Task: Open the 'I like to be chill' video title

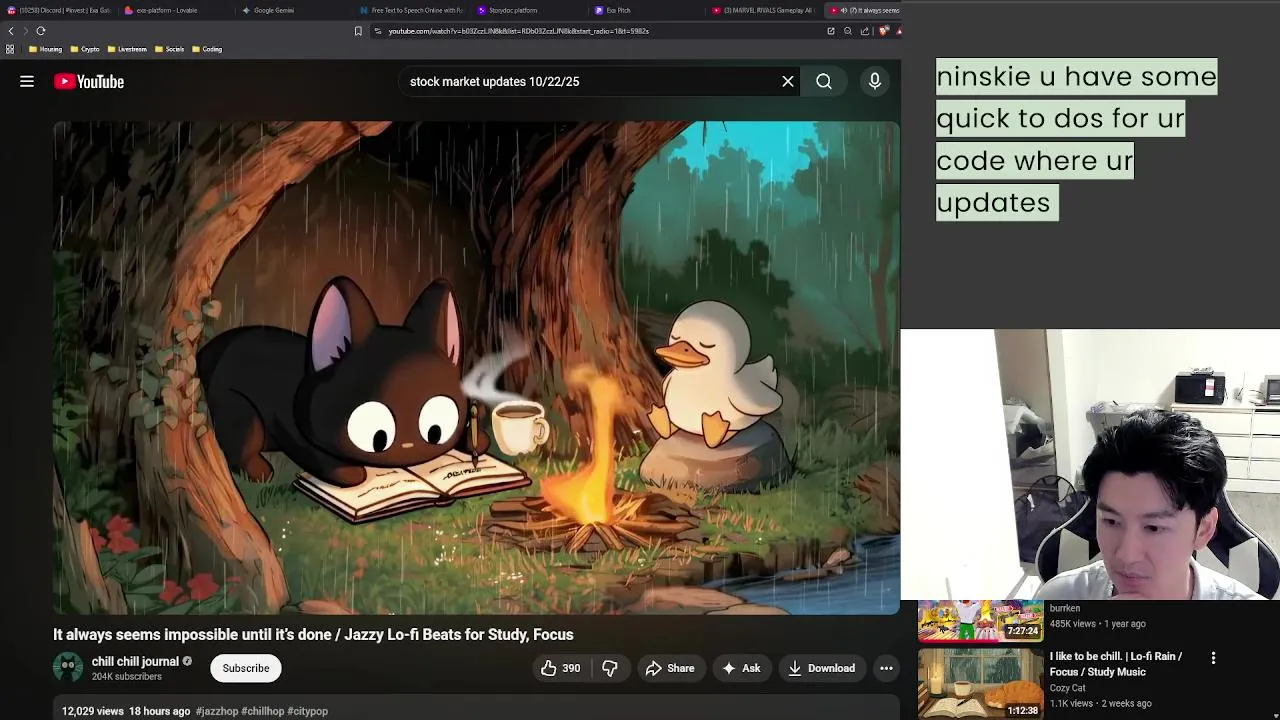Action: 1116,664
